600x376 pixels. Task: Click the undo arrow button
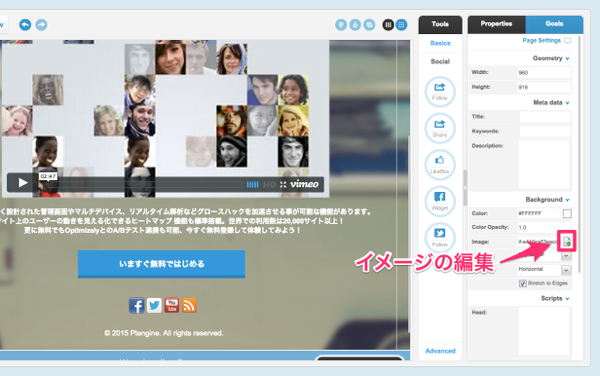(x=25, y=25)
